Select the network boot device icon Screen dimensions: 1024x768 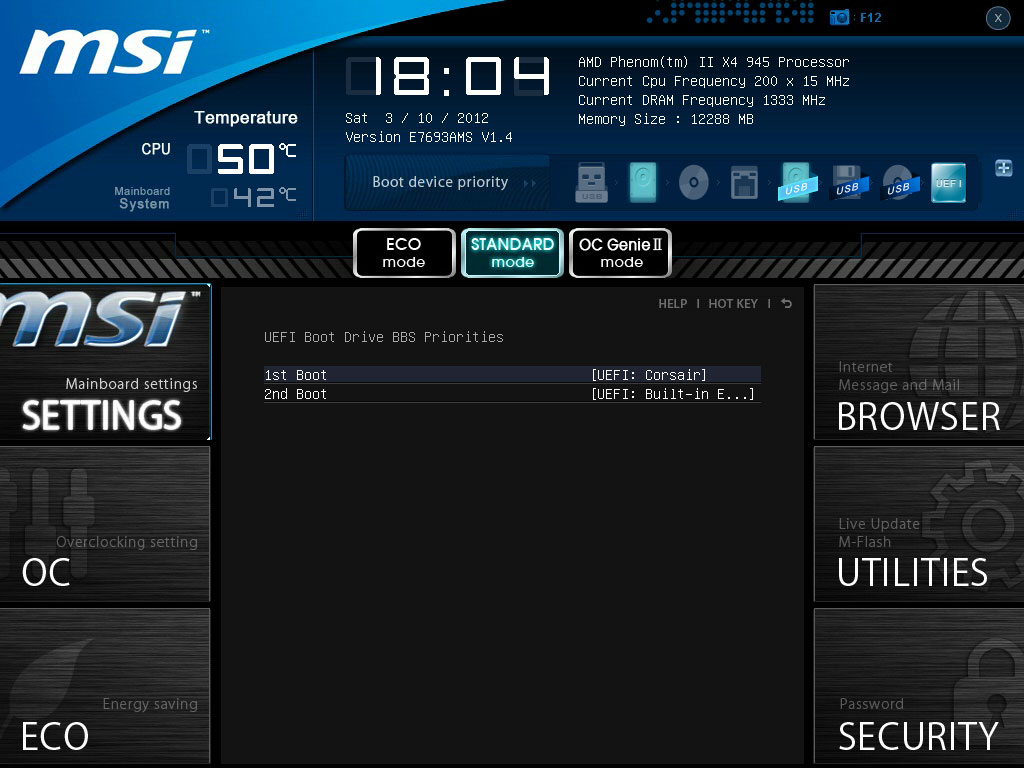tap(744, 182)
